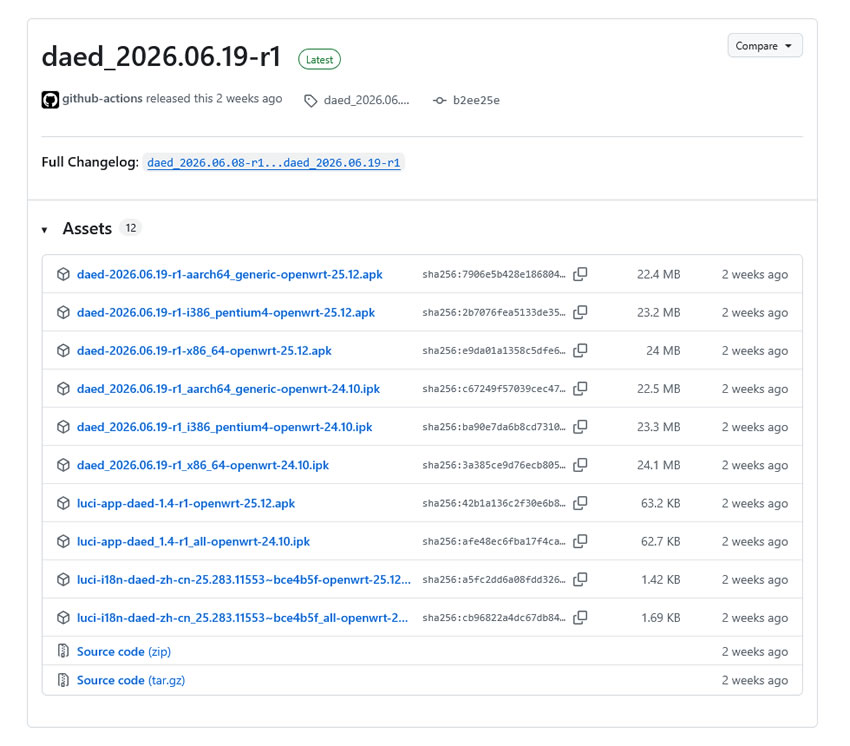Download daed x86_64 openwrt-24.10.ipk

[x=203, y=465]
